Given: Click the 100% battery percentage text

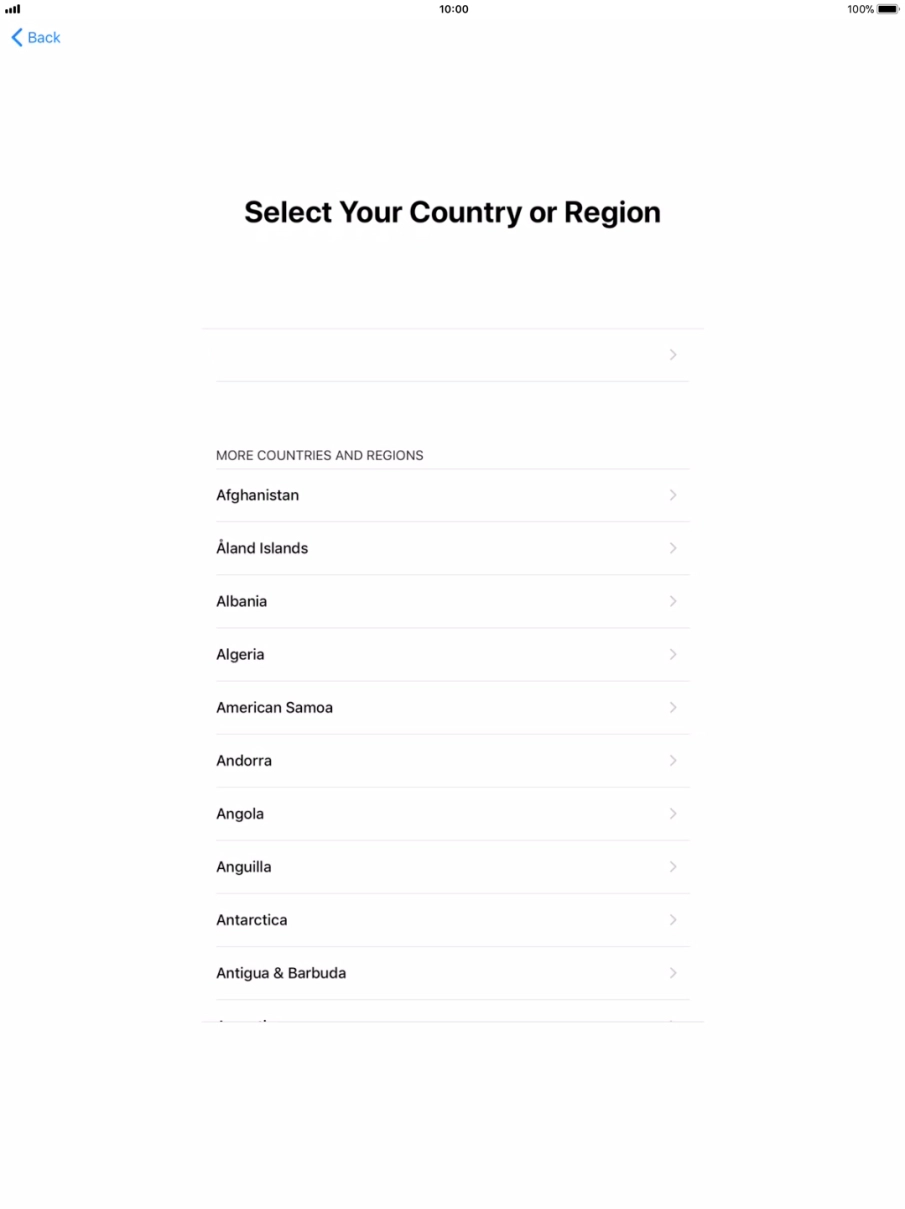Looking at the screenshot, I should (860, 9).
